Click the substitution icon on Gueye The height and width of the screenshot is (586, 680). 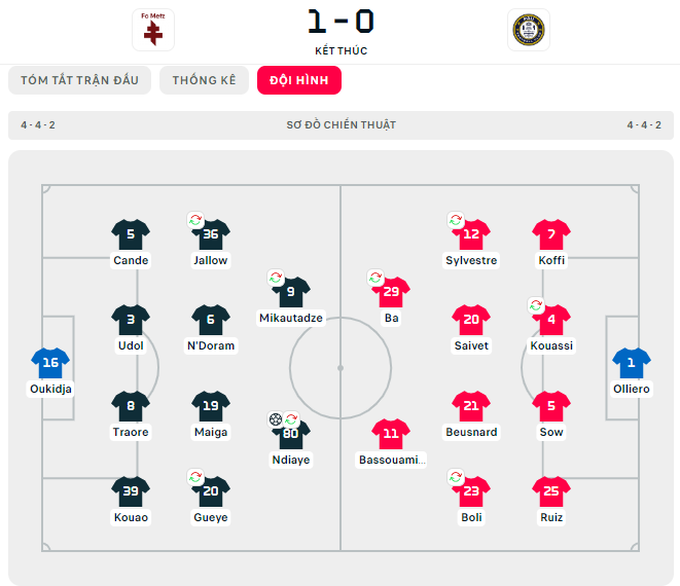196,477
